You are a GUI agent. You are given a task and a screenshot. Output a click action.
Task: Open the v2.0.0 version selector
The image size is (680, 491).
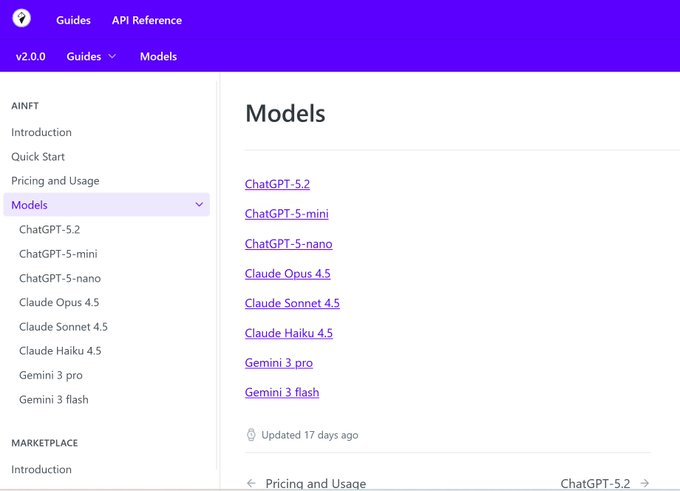pos(30,56)
